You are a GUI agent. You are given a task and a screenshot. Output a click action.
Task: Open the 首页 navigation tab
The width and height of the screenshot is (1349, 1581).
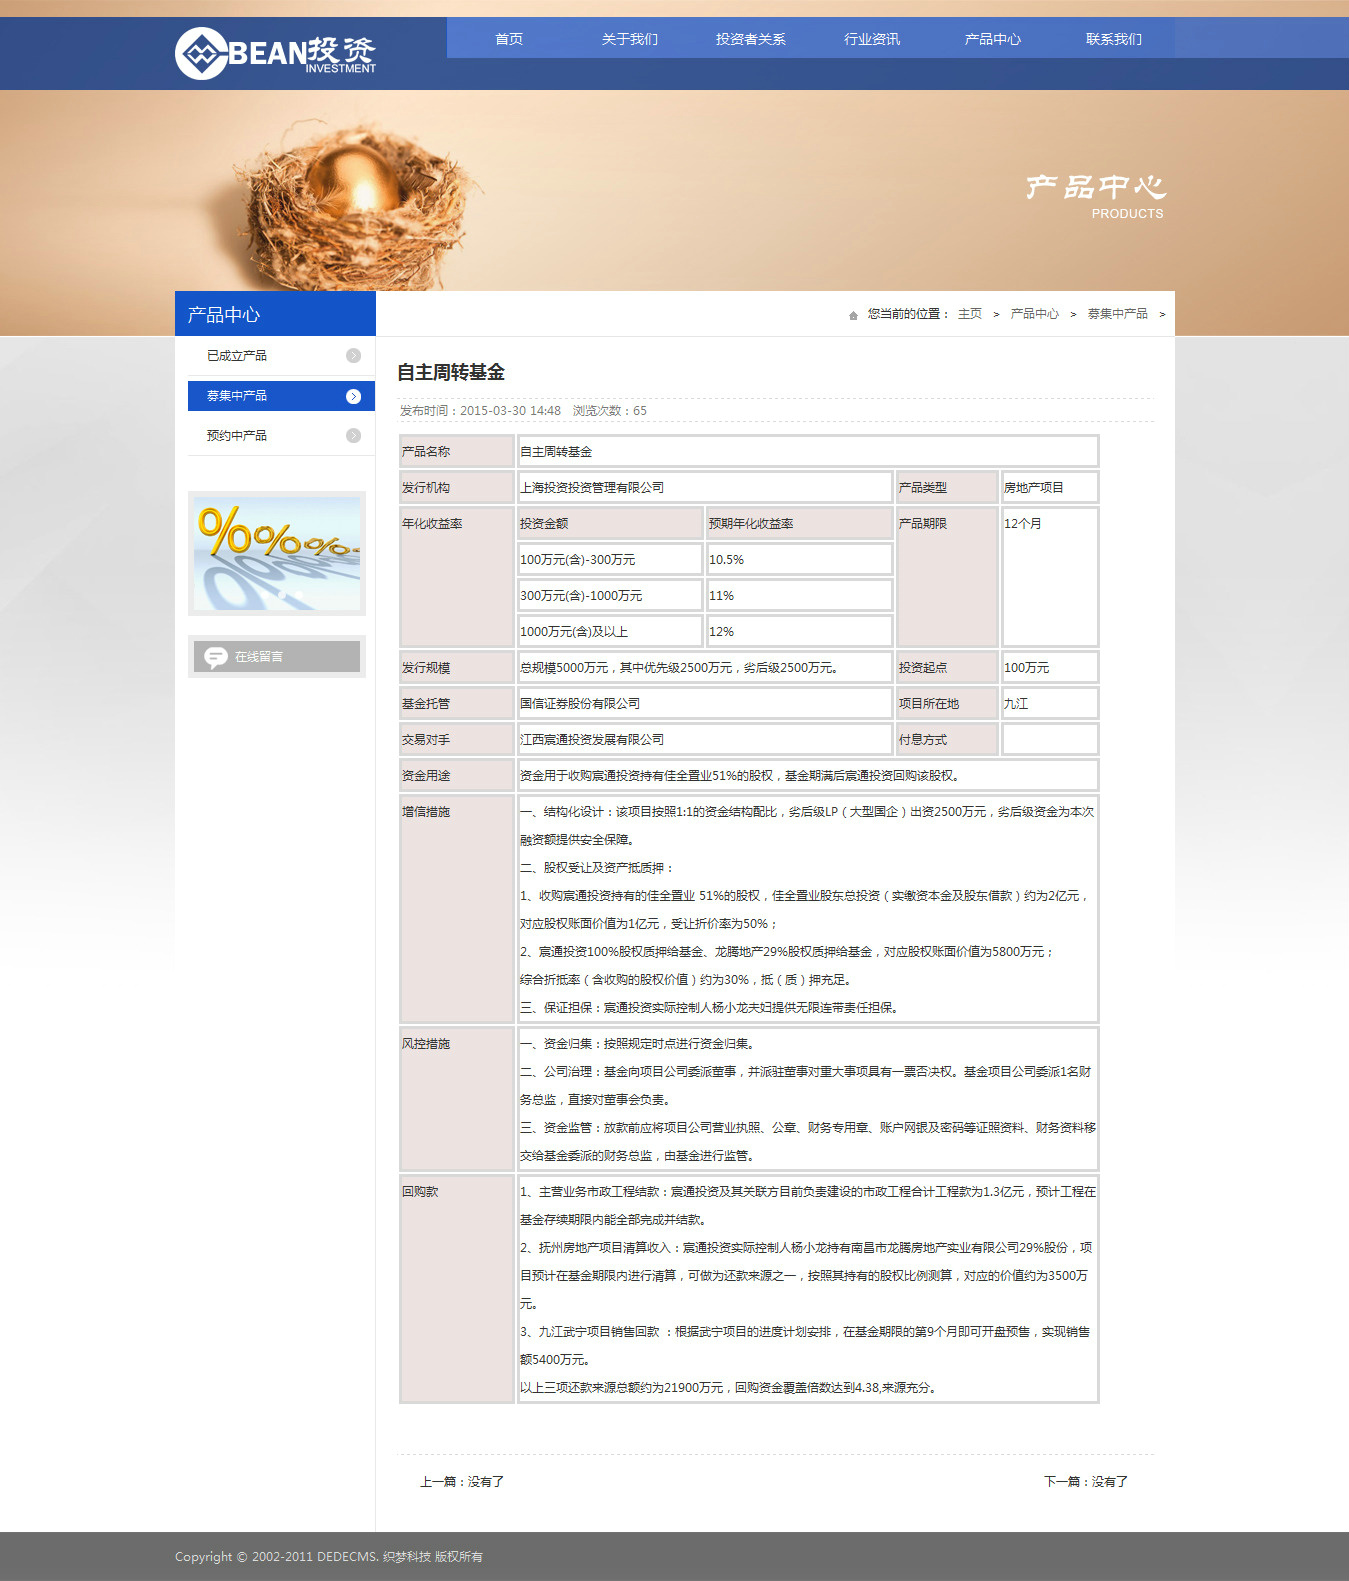(x=509, y=39)
